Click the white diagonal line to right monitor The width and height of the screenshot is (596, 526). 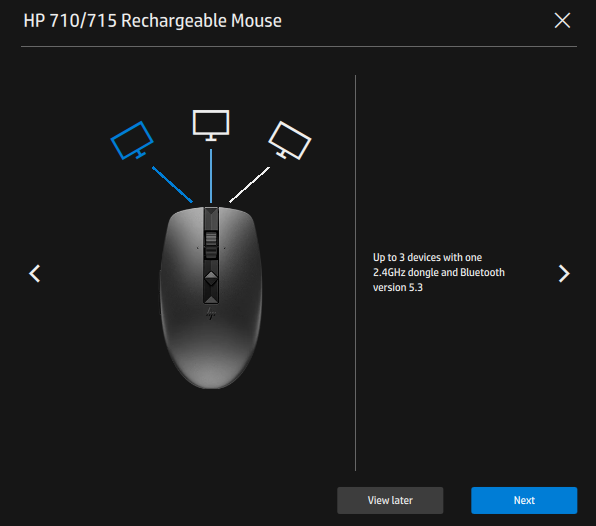click(249, 184)
